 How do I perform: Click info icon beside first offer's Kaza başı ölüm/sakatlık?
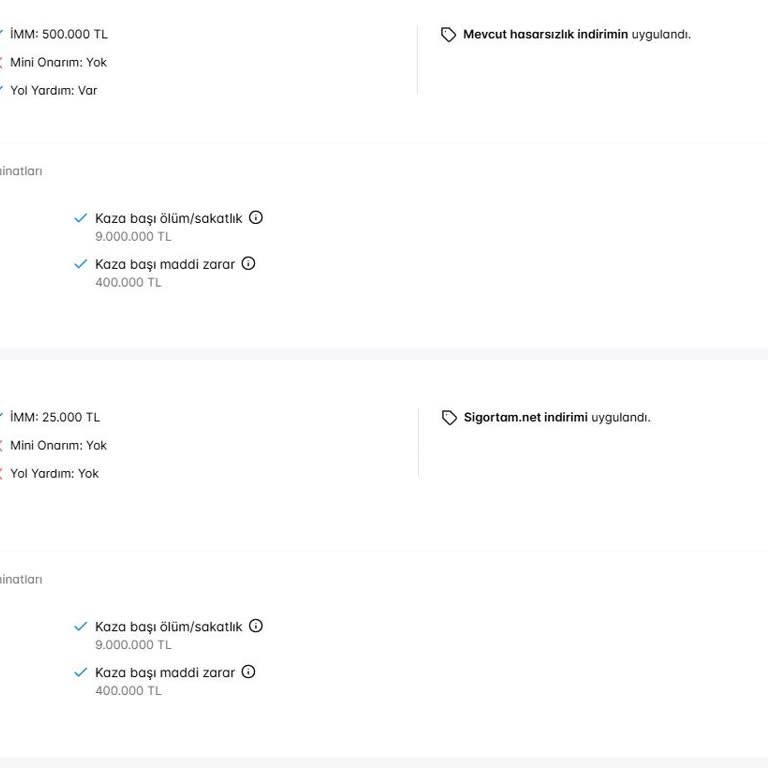point(256,218)
